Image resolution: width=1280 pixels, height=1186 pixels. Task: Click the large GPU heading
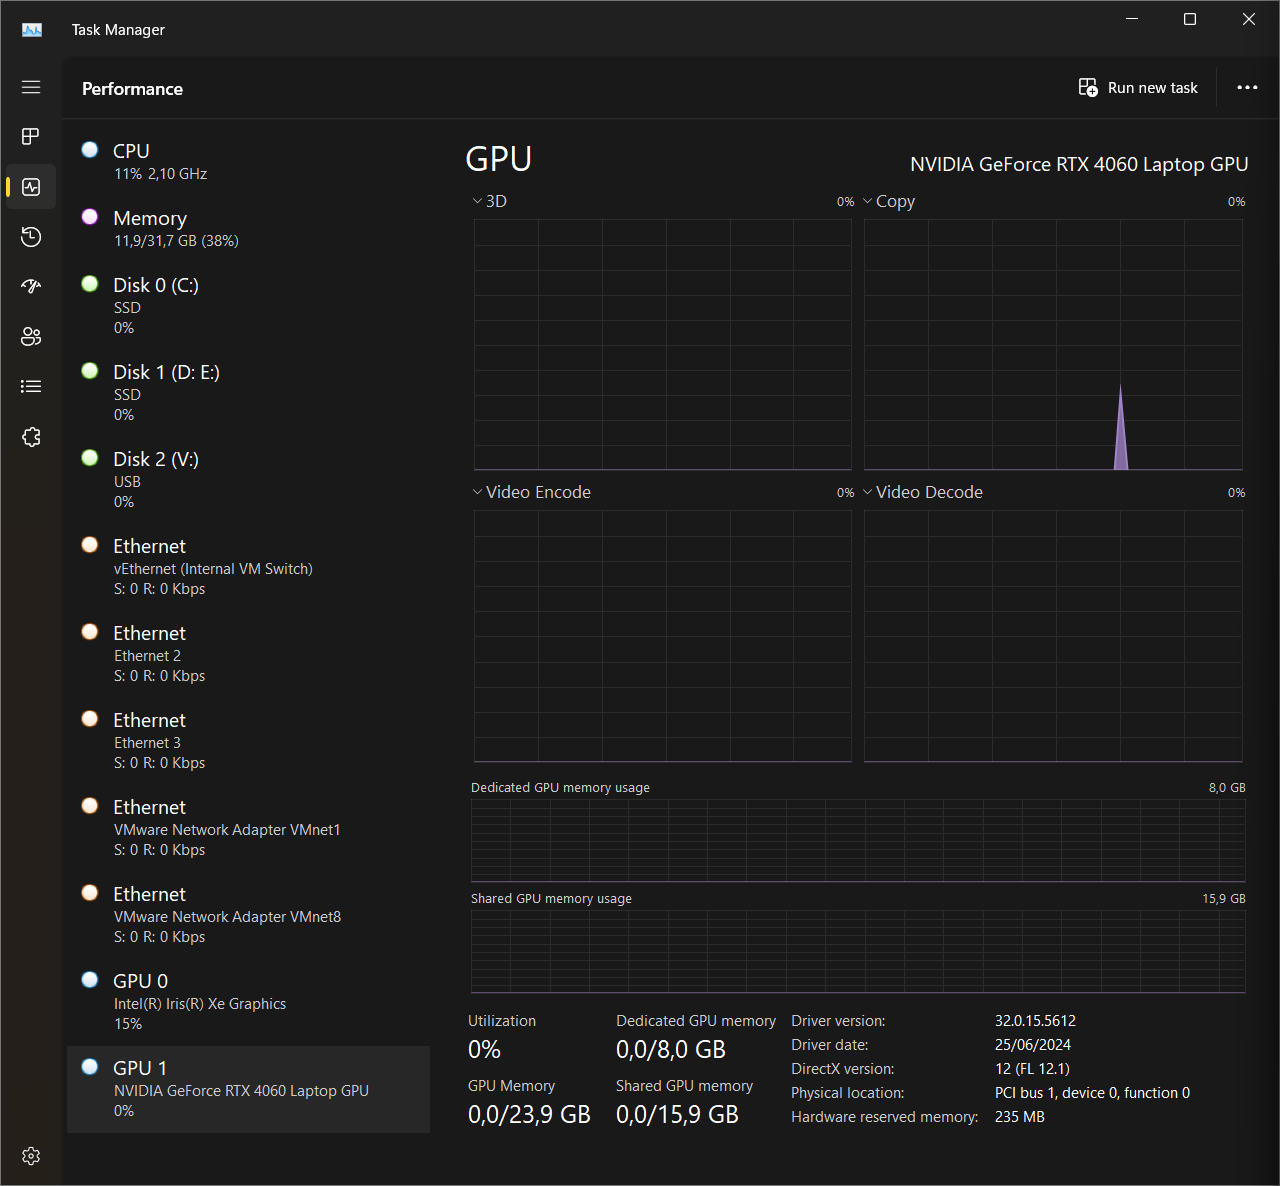(x=499, y=160)
